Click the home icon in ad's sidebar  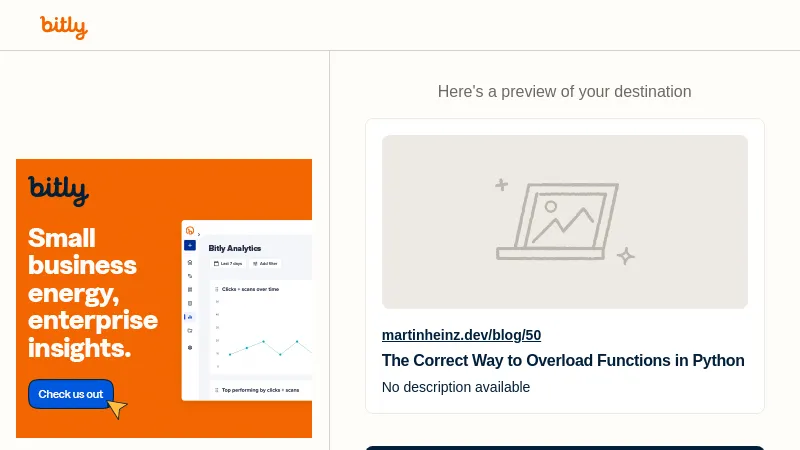point(190,260)
